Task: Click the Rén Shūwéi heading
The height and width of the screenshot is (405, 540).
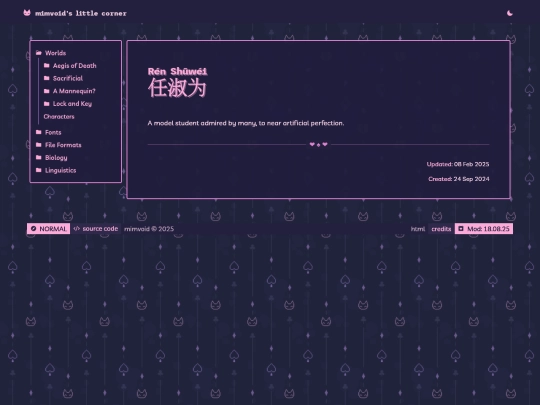Action: 177,71
